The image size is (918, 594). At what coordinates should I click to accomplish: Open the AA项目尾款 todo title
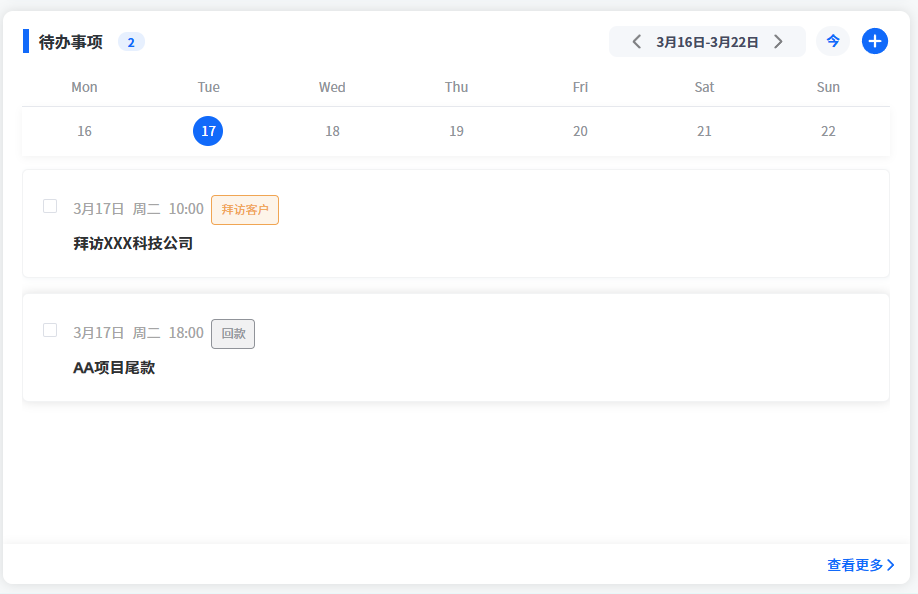(x=114, y=367)
